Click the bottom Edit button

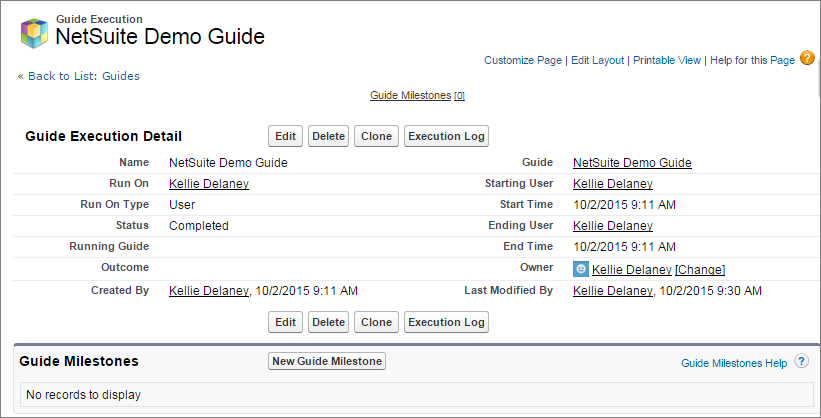tap(285, 322)
